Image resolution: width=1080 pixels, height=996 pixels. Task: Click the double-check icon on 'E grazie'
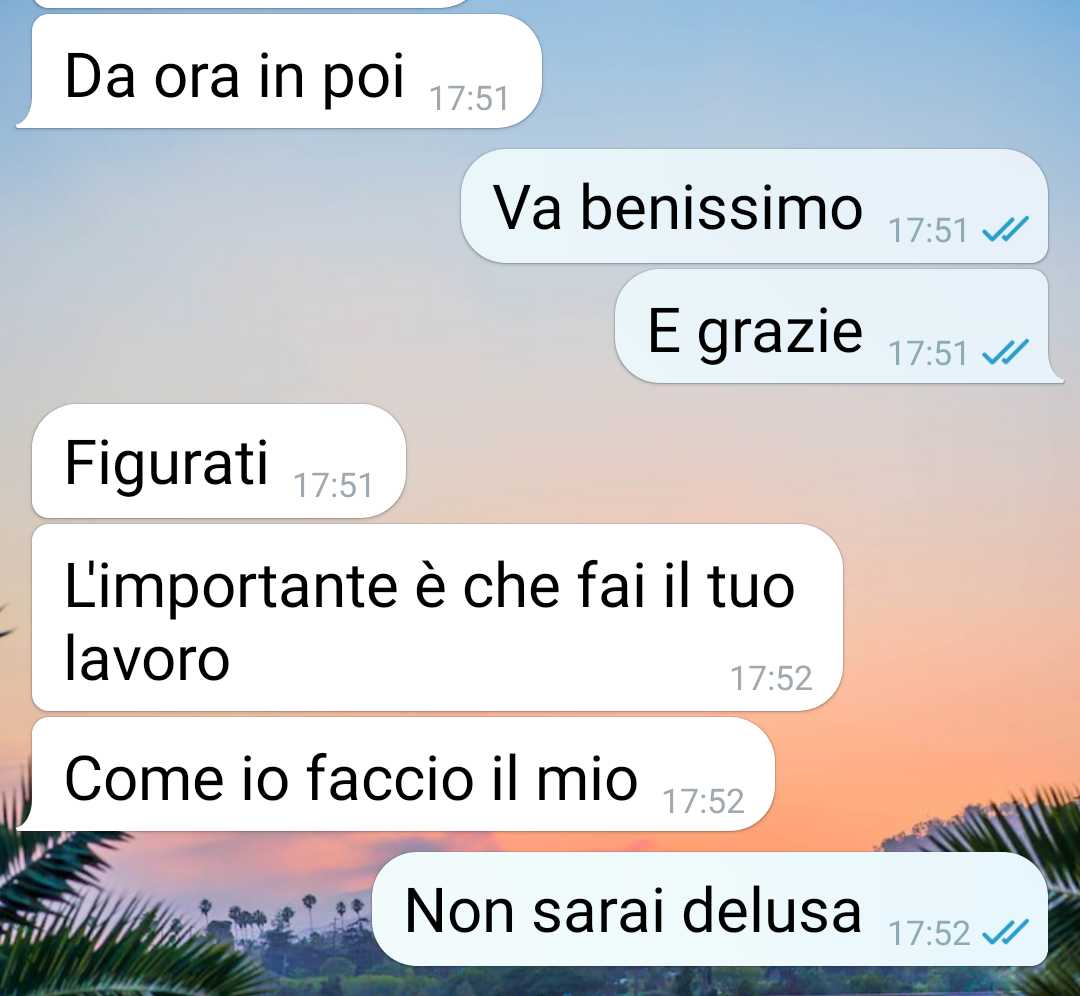pyautogui.click(x=1005, y=352)
